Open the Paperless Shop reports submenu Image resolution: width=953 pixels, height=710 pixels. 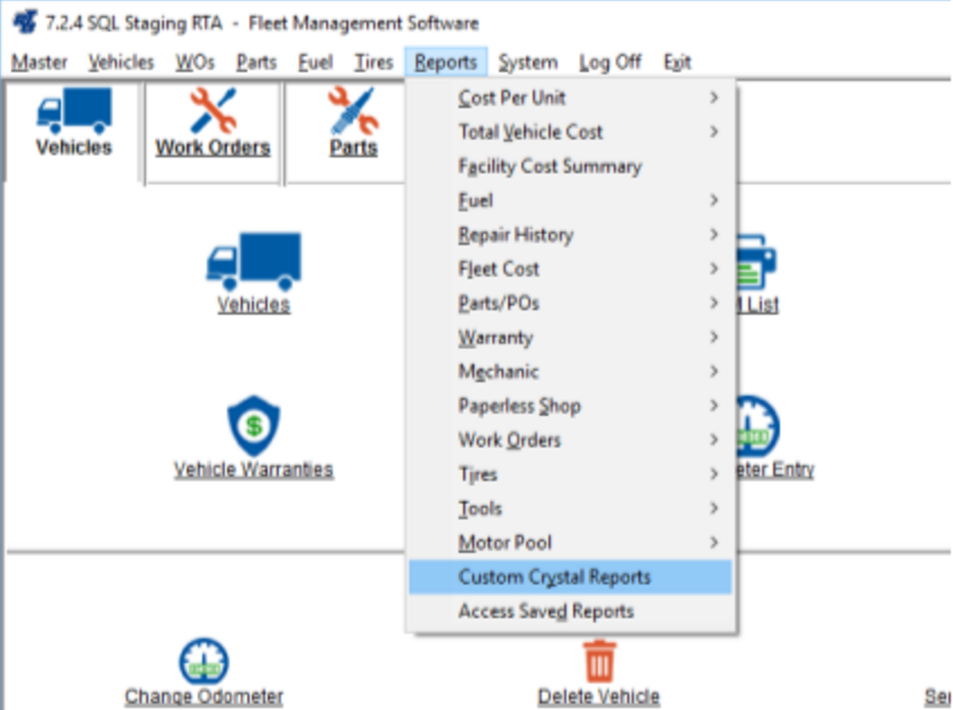[519, 406]
